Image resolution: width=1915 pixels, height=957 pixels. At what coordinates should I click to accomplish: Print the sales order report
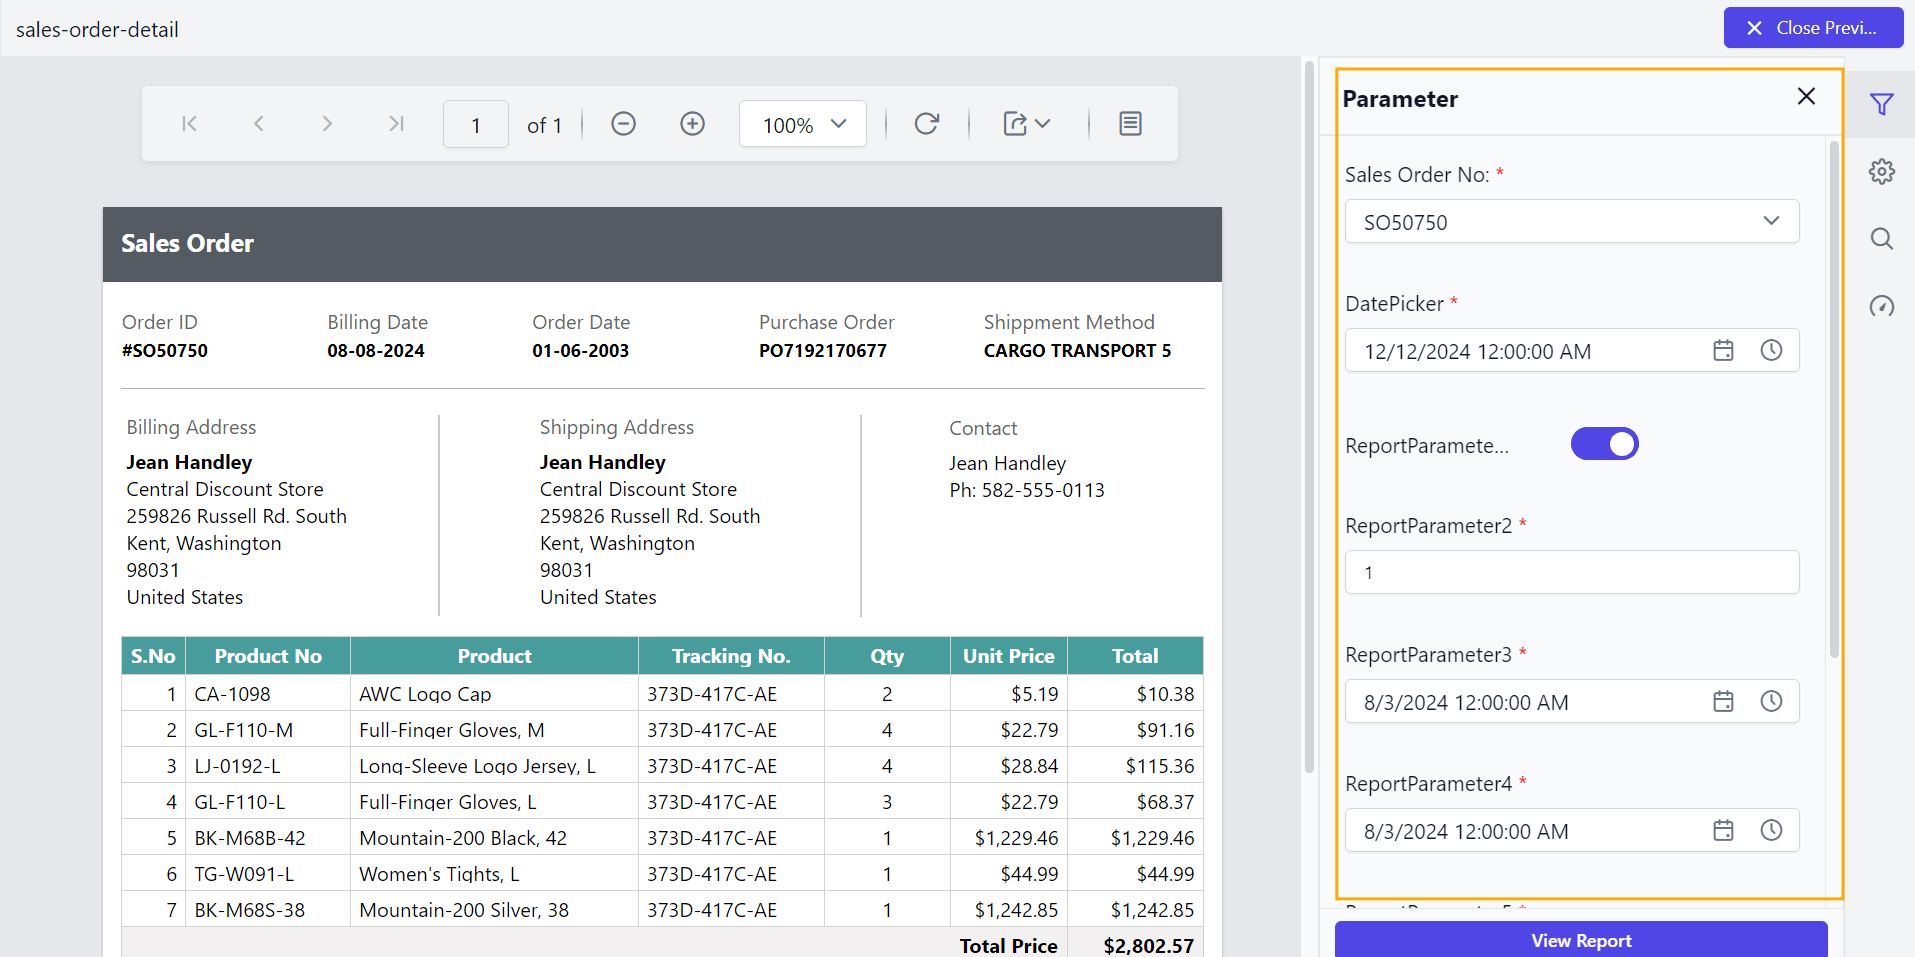coord(1130,123)
